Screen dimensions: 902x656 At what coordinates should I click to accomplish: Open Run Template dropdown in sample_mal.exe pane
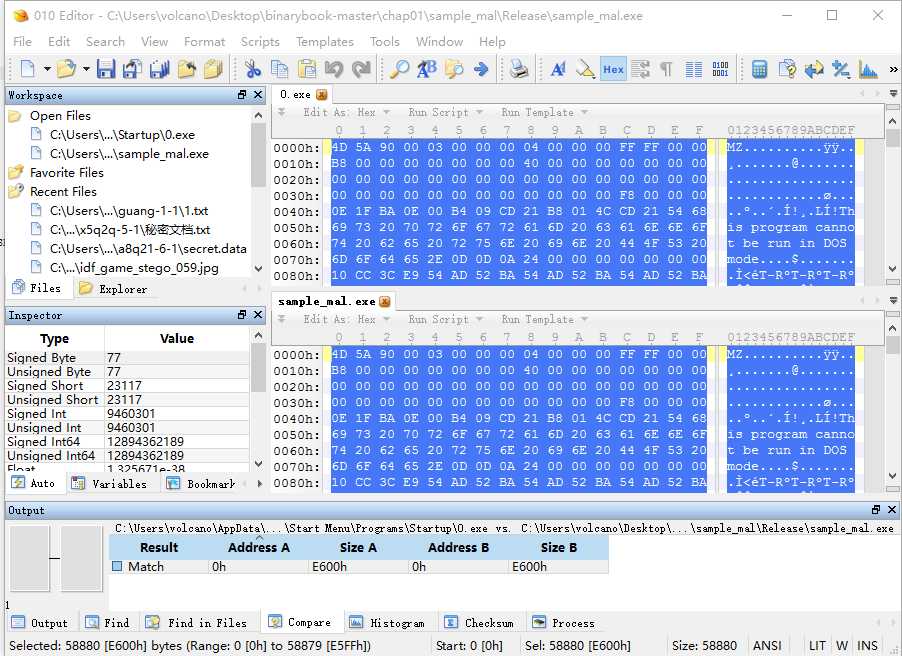click(544, 319)
